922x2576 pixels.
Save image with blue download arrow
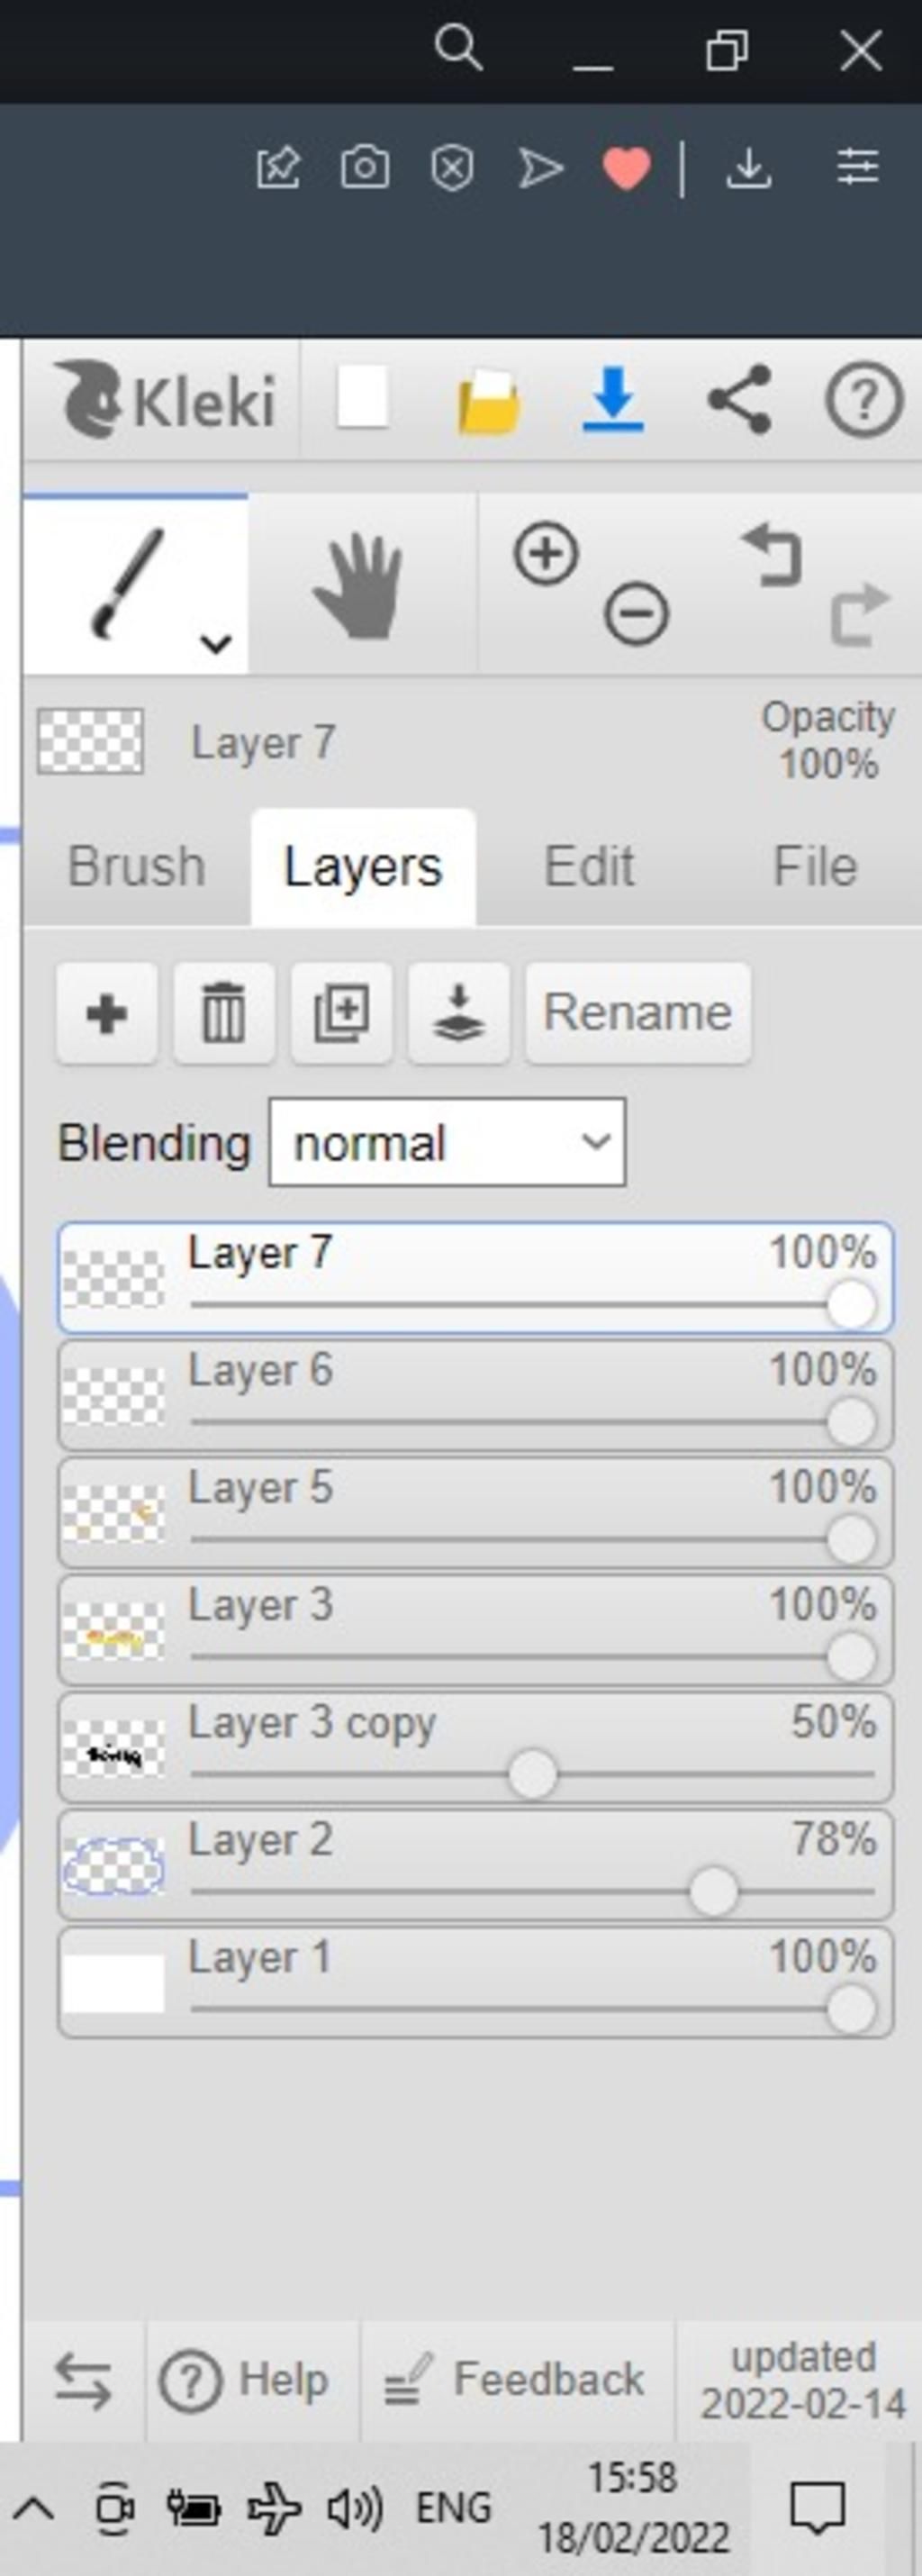(x=612, y=399)
